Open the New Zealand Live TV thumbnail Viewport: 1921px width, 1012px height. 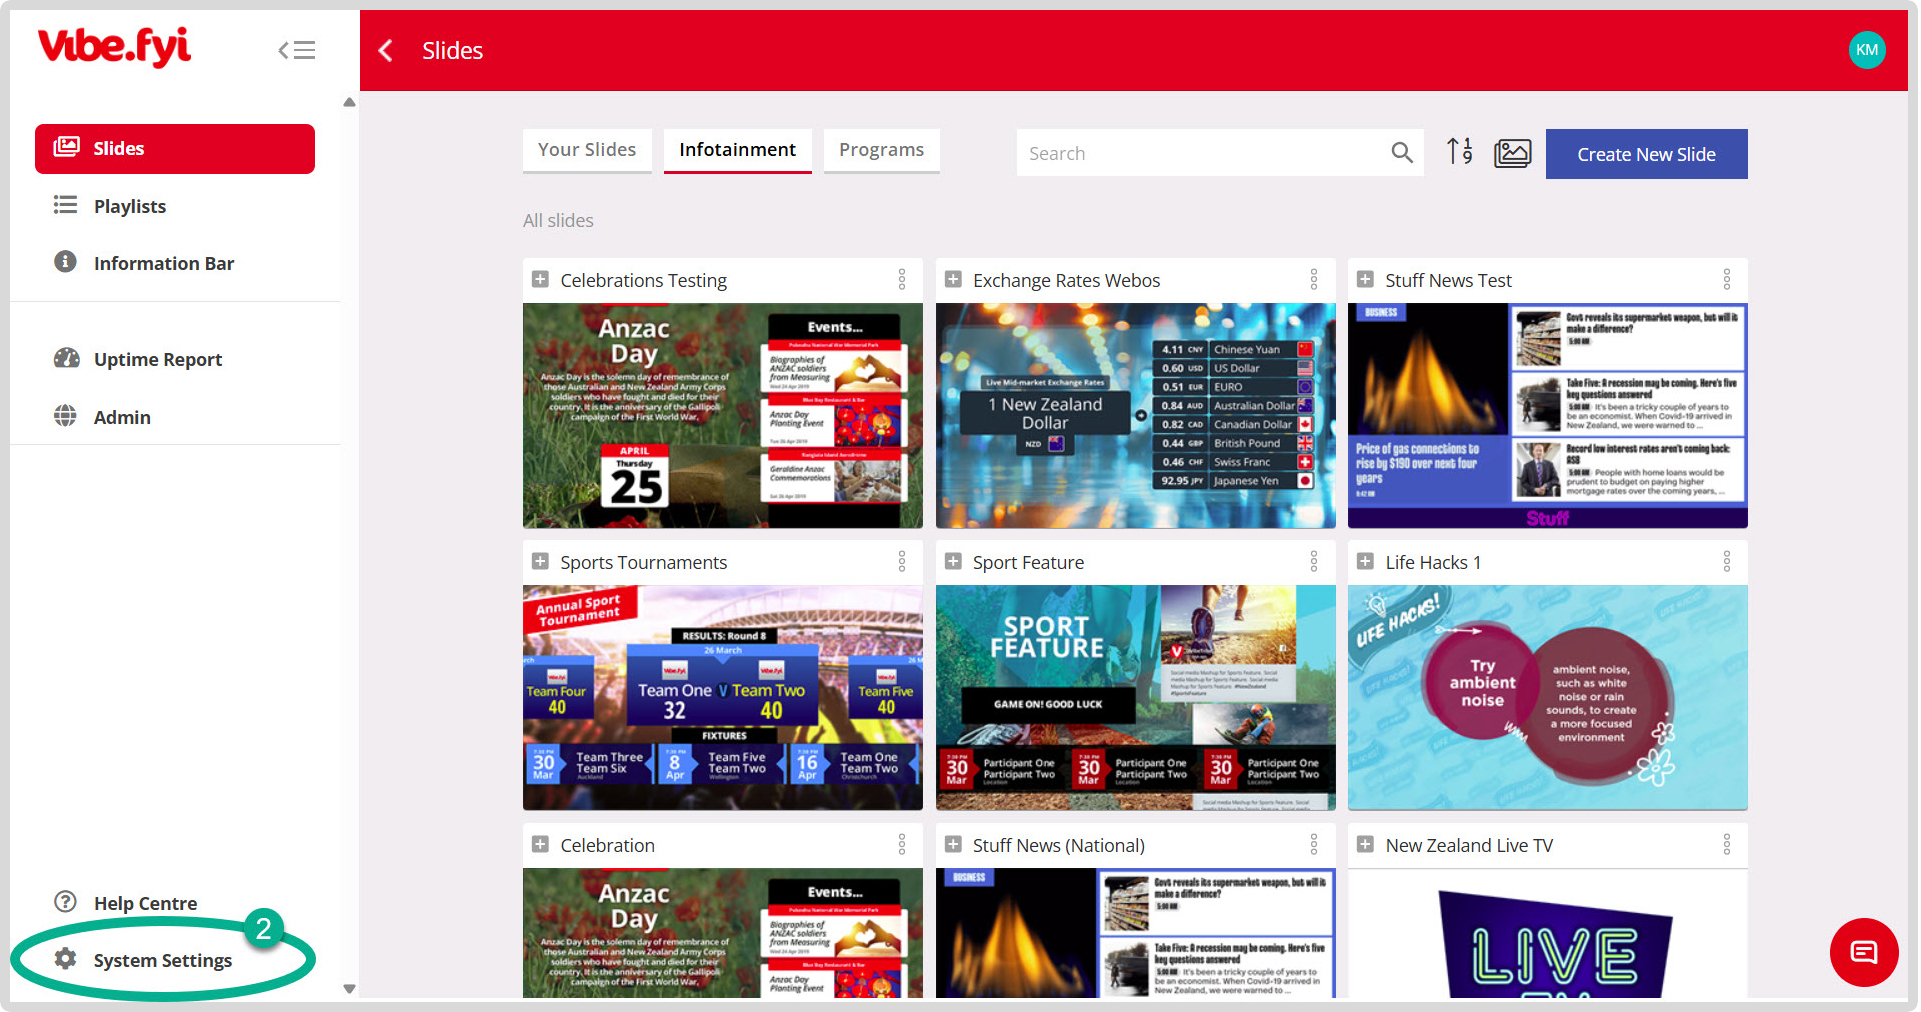[x=1548, y=933]
